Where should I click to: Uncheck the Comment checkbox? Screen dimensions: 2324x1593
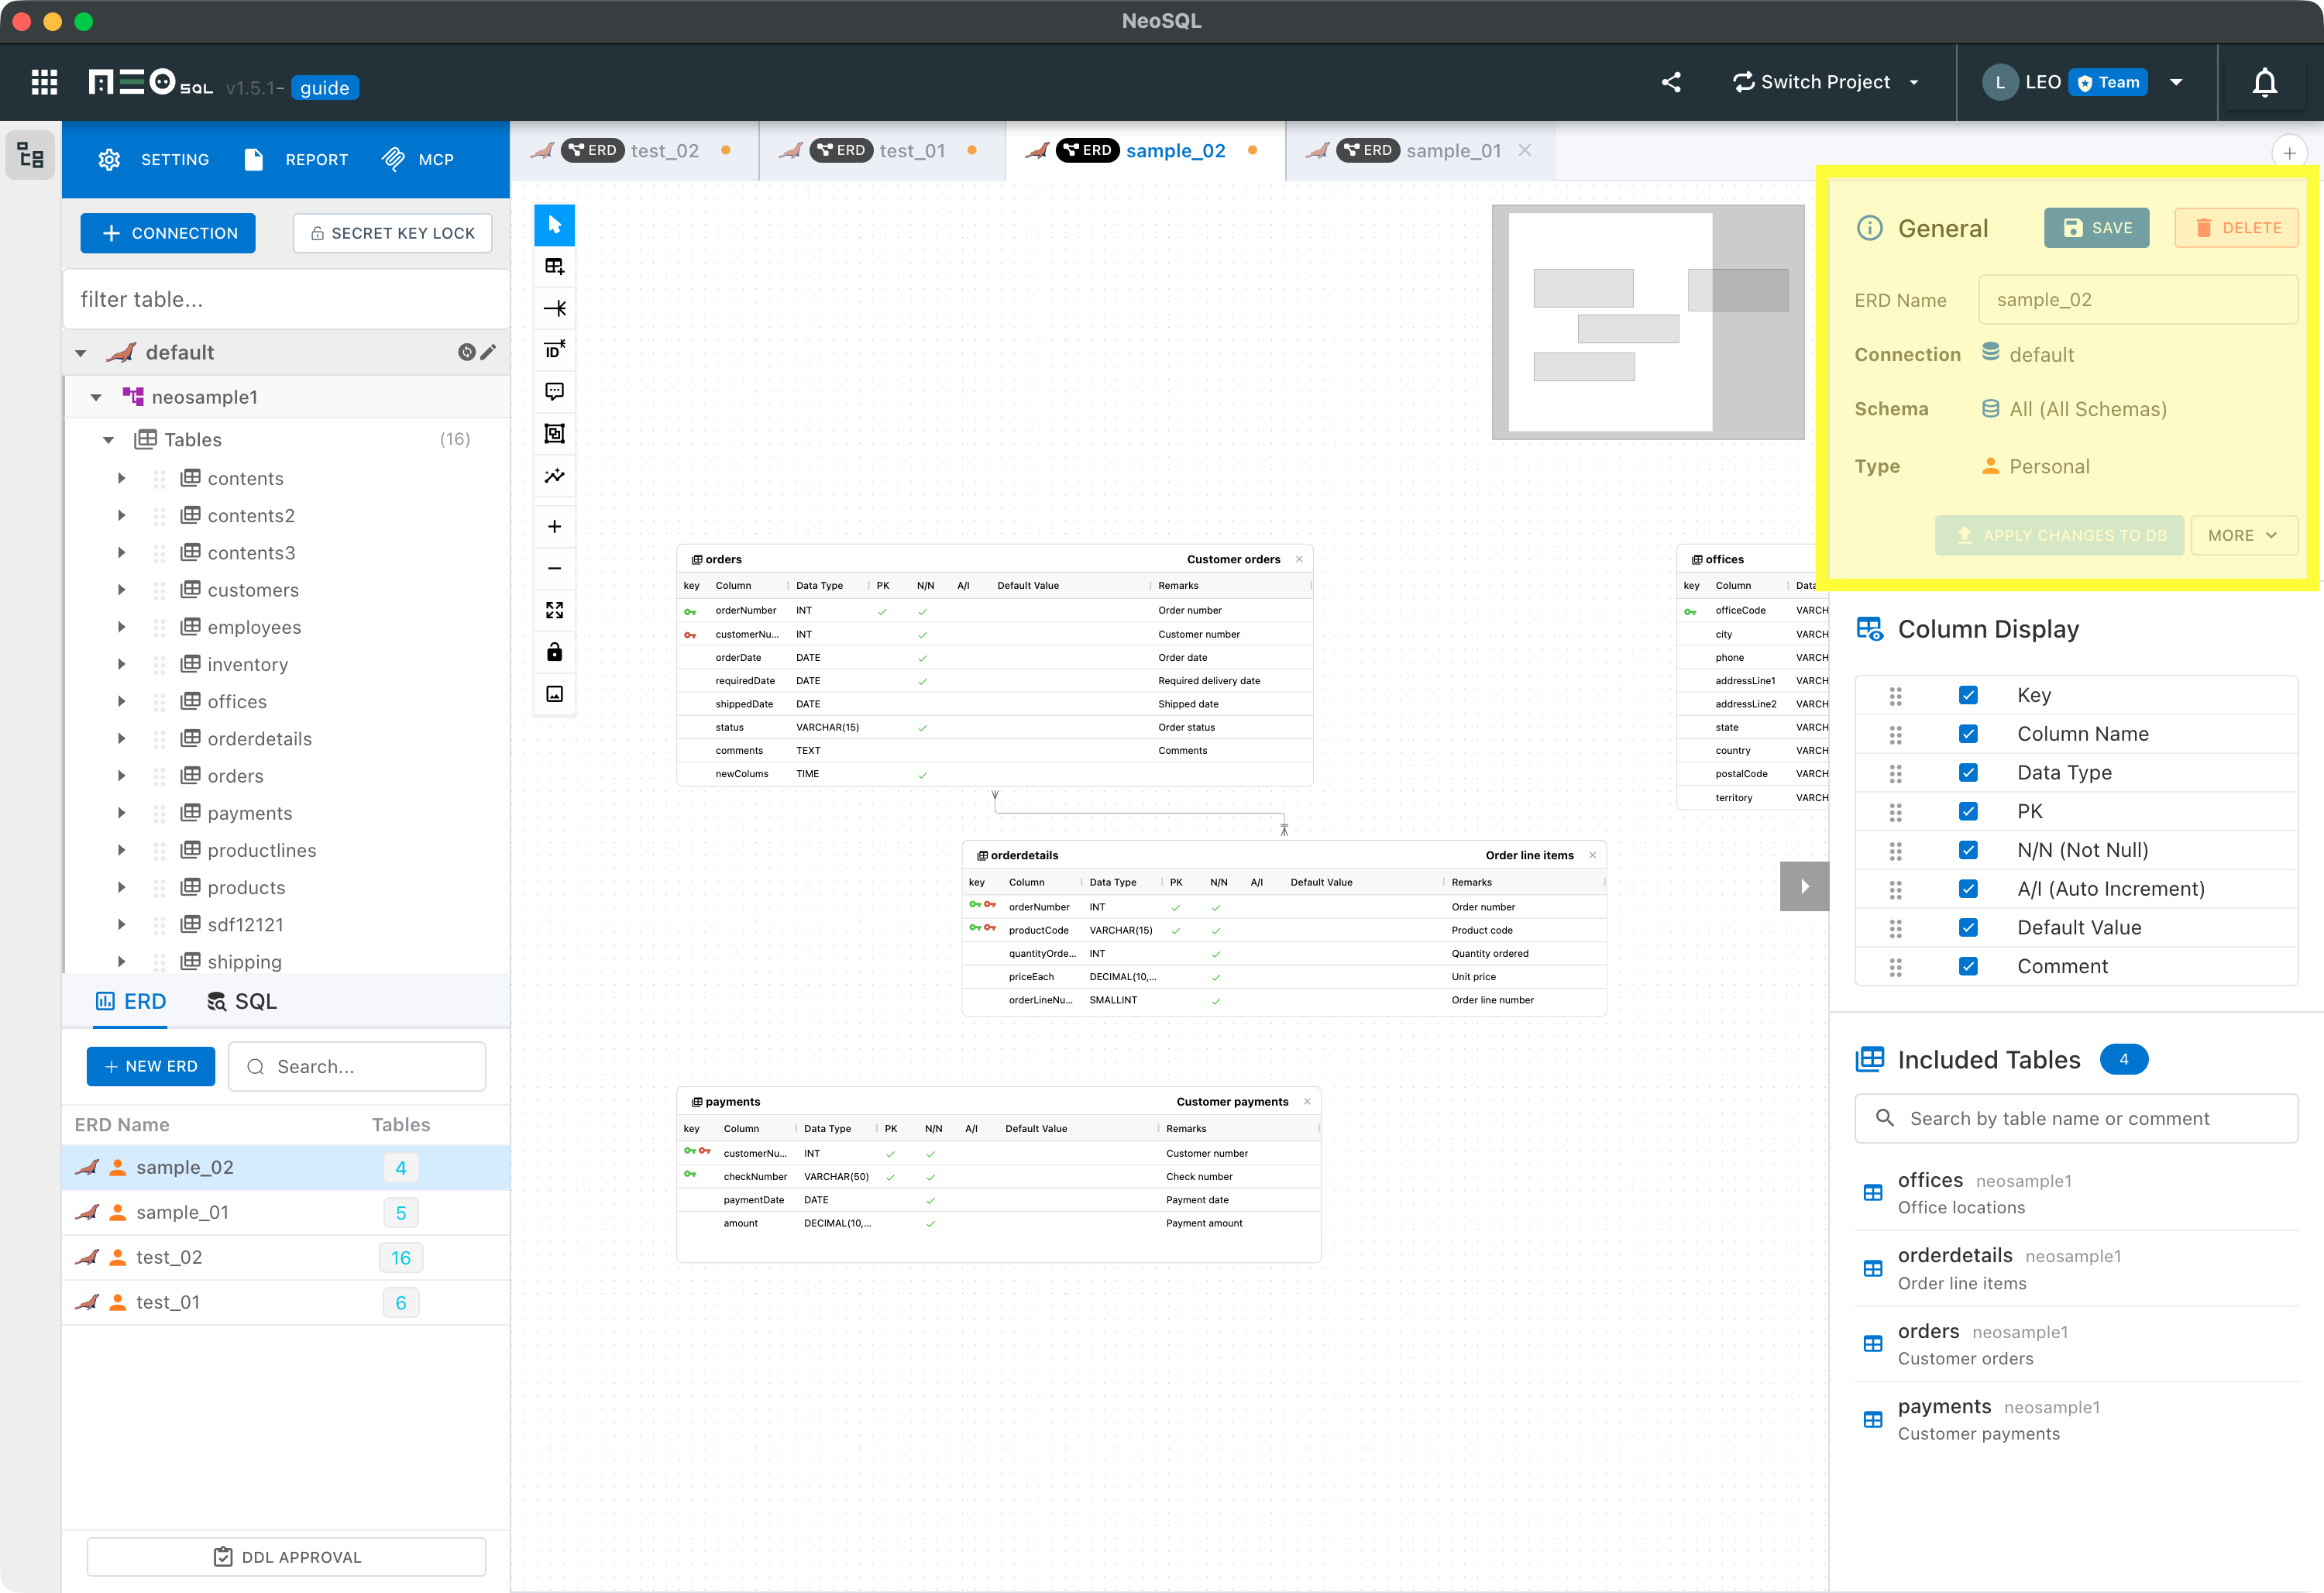click(x=1968, y=966)
